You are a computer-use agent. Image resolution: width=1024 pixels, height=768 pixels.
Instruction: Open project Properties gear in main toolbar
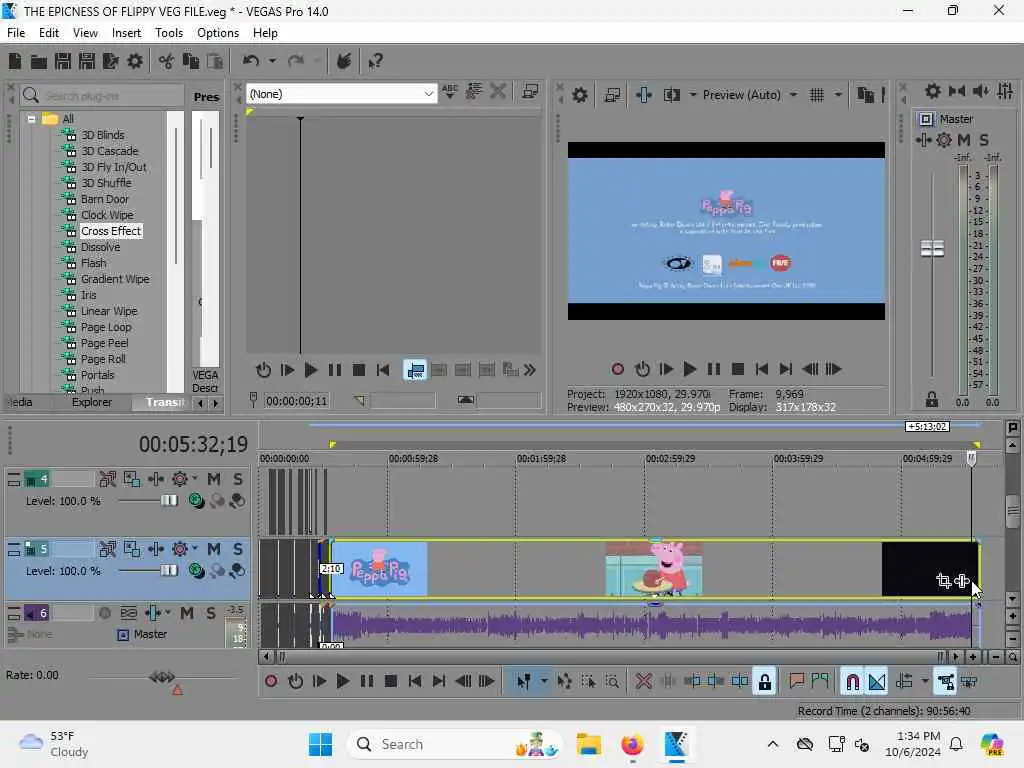click(x=135, y=61)
